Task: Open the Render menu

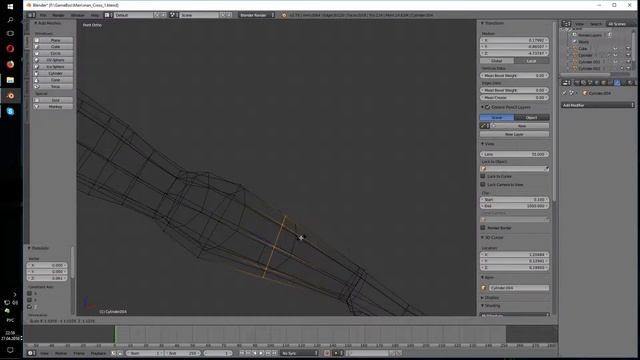Action: point(58,15)
